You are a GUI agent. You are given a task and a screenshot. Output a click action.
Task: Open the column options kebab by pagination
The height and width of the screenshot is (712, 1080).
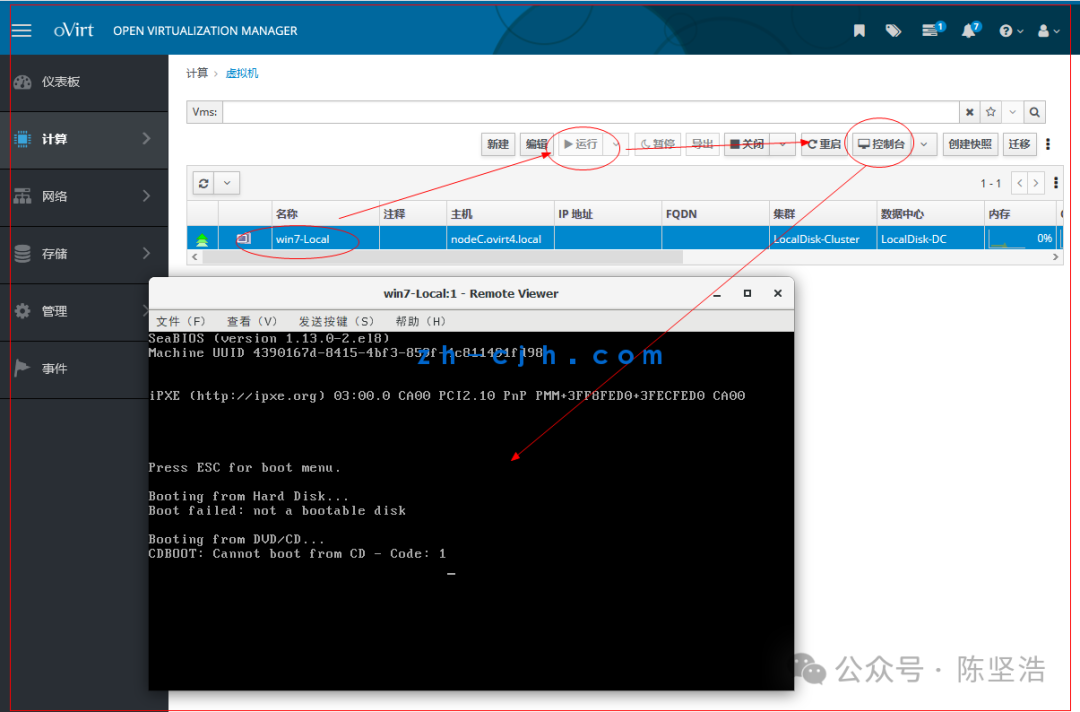click(x=1055, y=183)
